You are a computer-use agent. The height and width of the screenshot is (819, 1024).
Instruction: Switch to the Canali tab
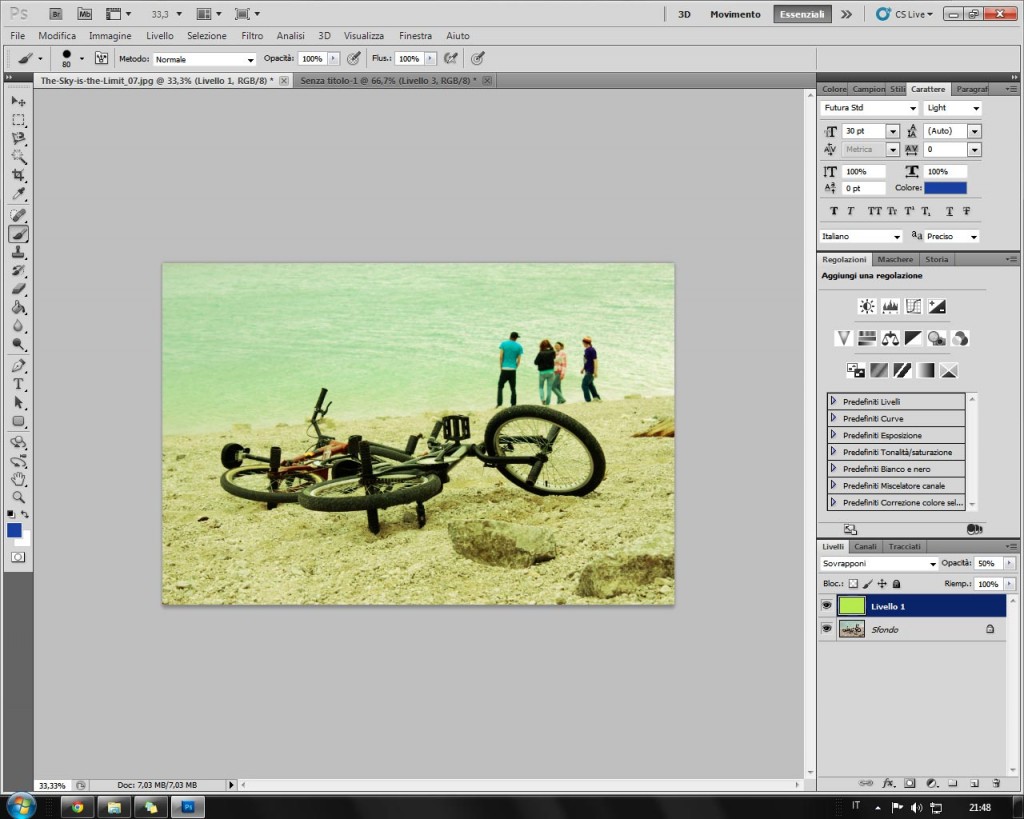(x=866, y=547)
